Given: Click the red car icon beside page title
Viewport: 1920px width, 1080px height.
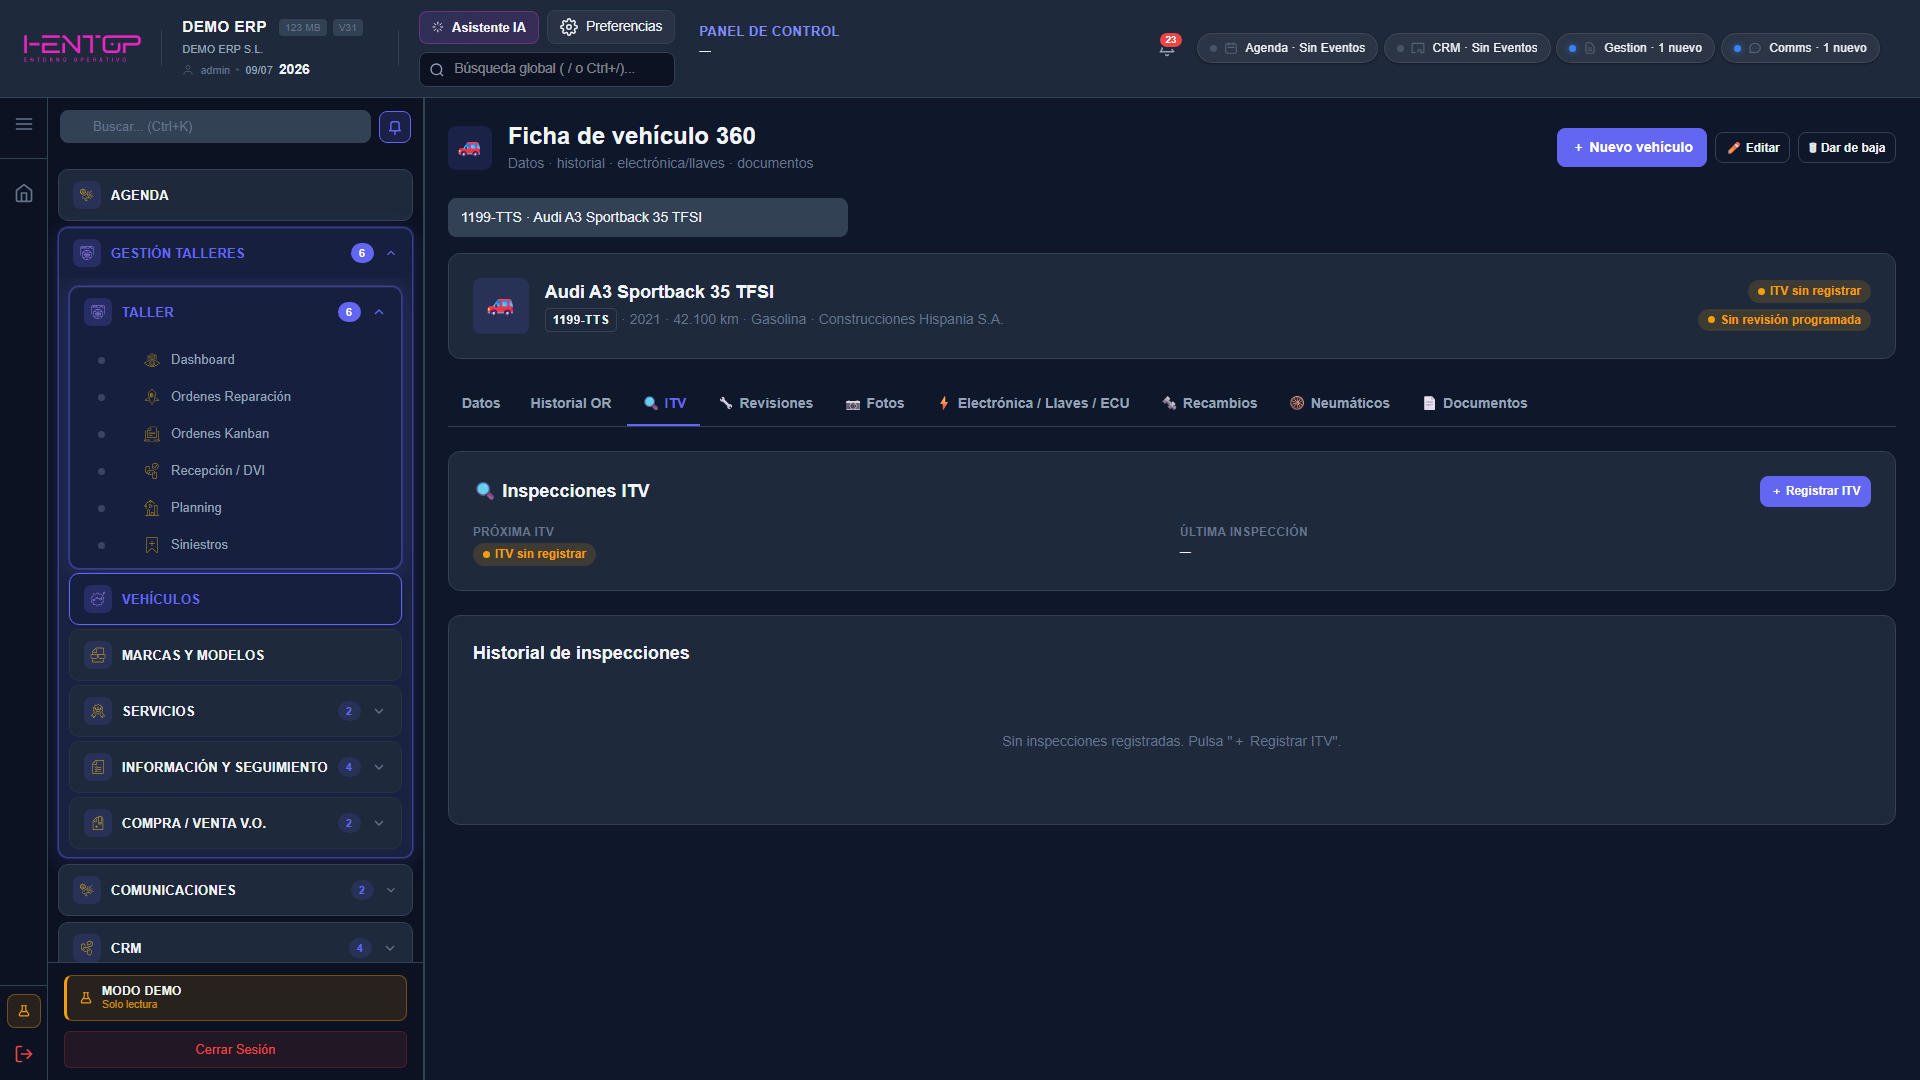Looking at the screenshot, I should tap(470, 148).
